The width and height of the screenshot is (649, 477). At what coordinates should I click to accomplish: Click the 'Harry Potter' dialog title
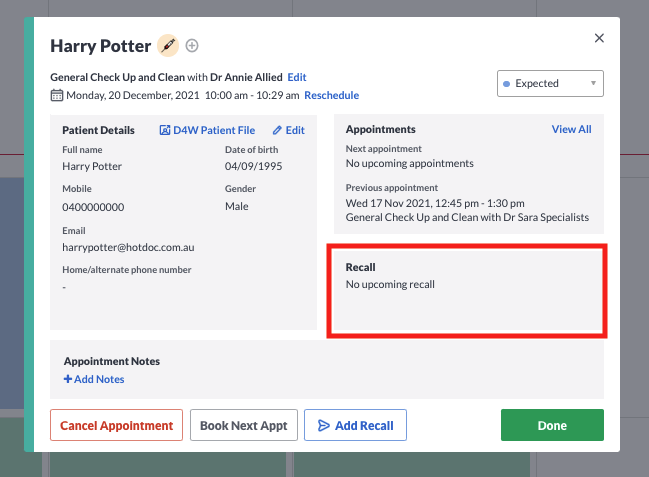(x=101, y=46)
